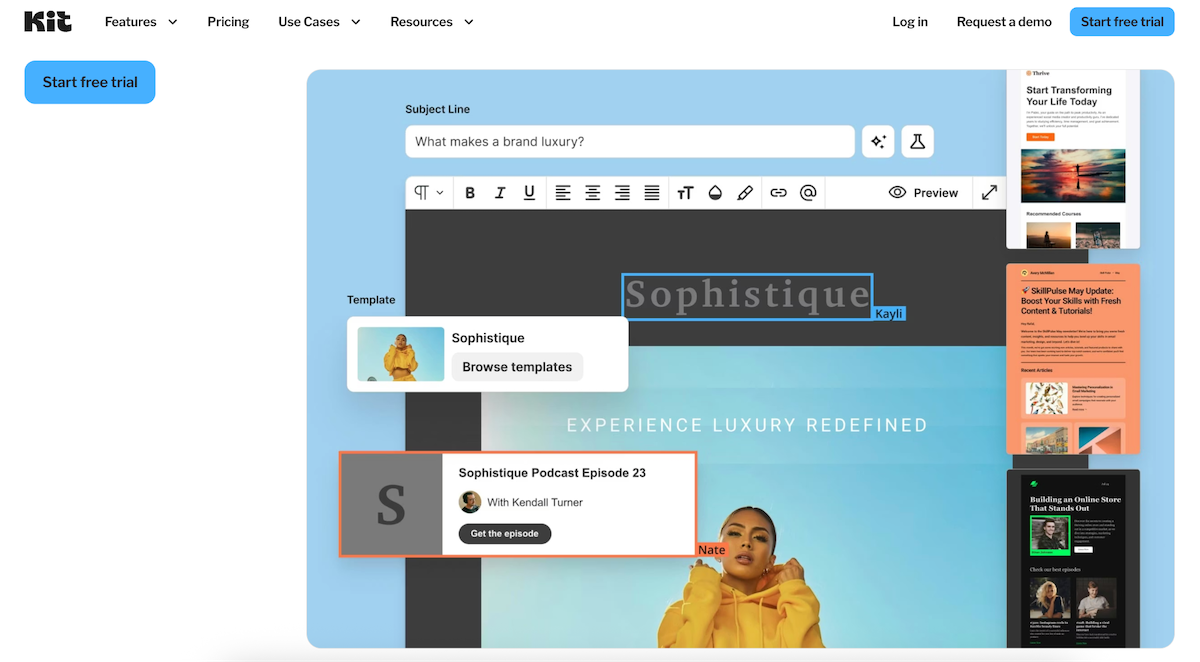Click the expand fullscreen arrow icon
The image size is (1200, 662).
coord(989,192)
